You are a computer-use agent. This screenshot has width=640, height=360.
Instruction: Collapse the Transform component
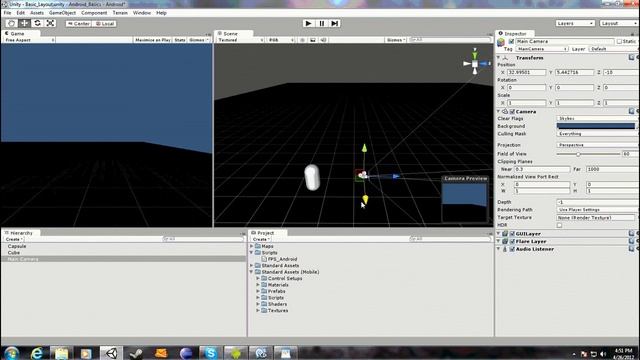499,58
